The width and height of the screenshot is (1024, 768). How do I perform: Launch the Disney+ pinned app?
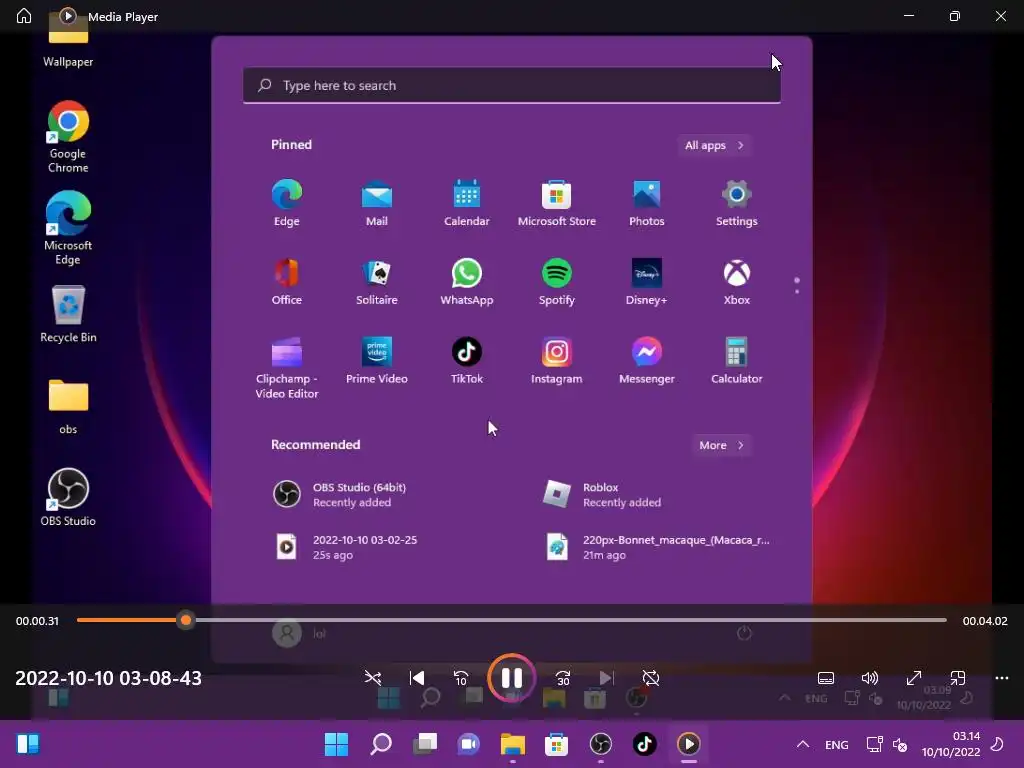[x=647, y=281]
